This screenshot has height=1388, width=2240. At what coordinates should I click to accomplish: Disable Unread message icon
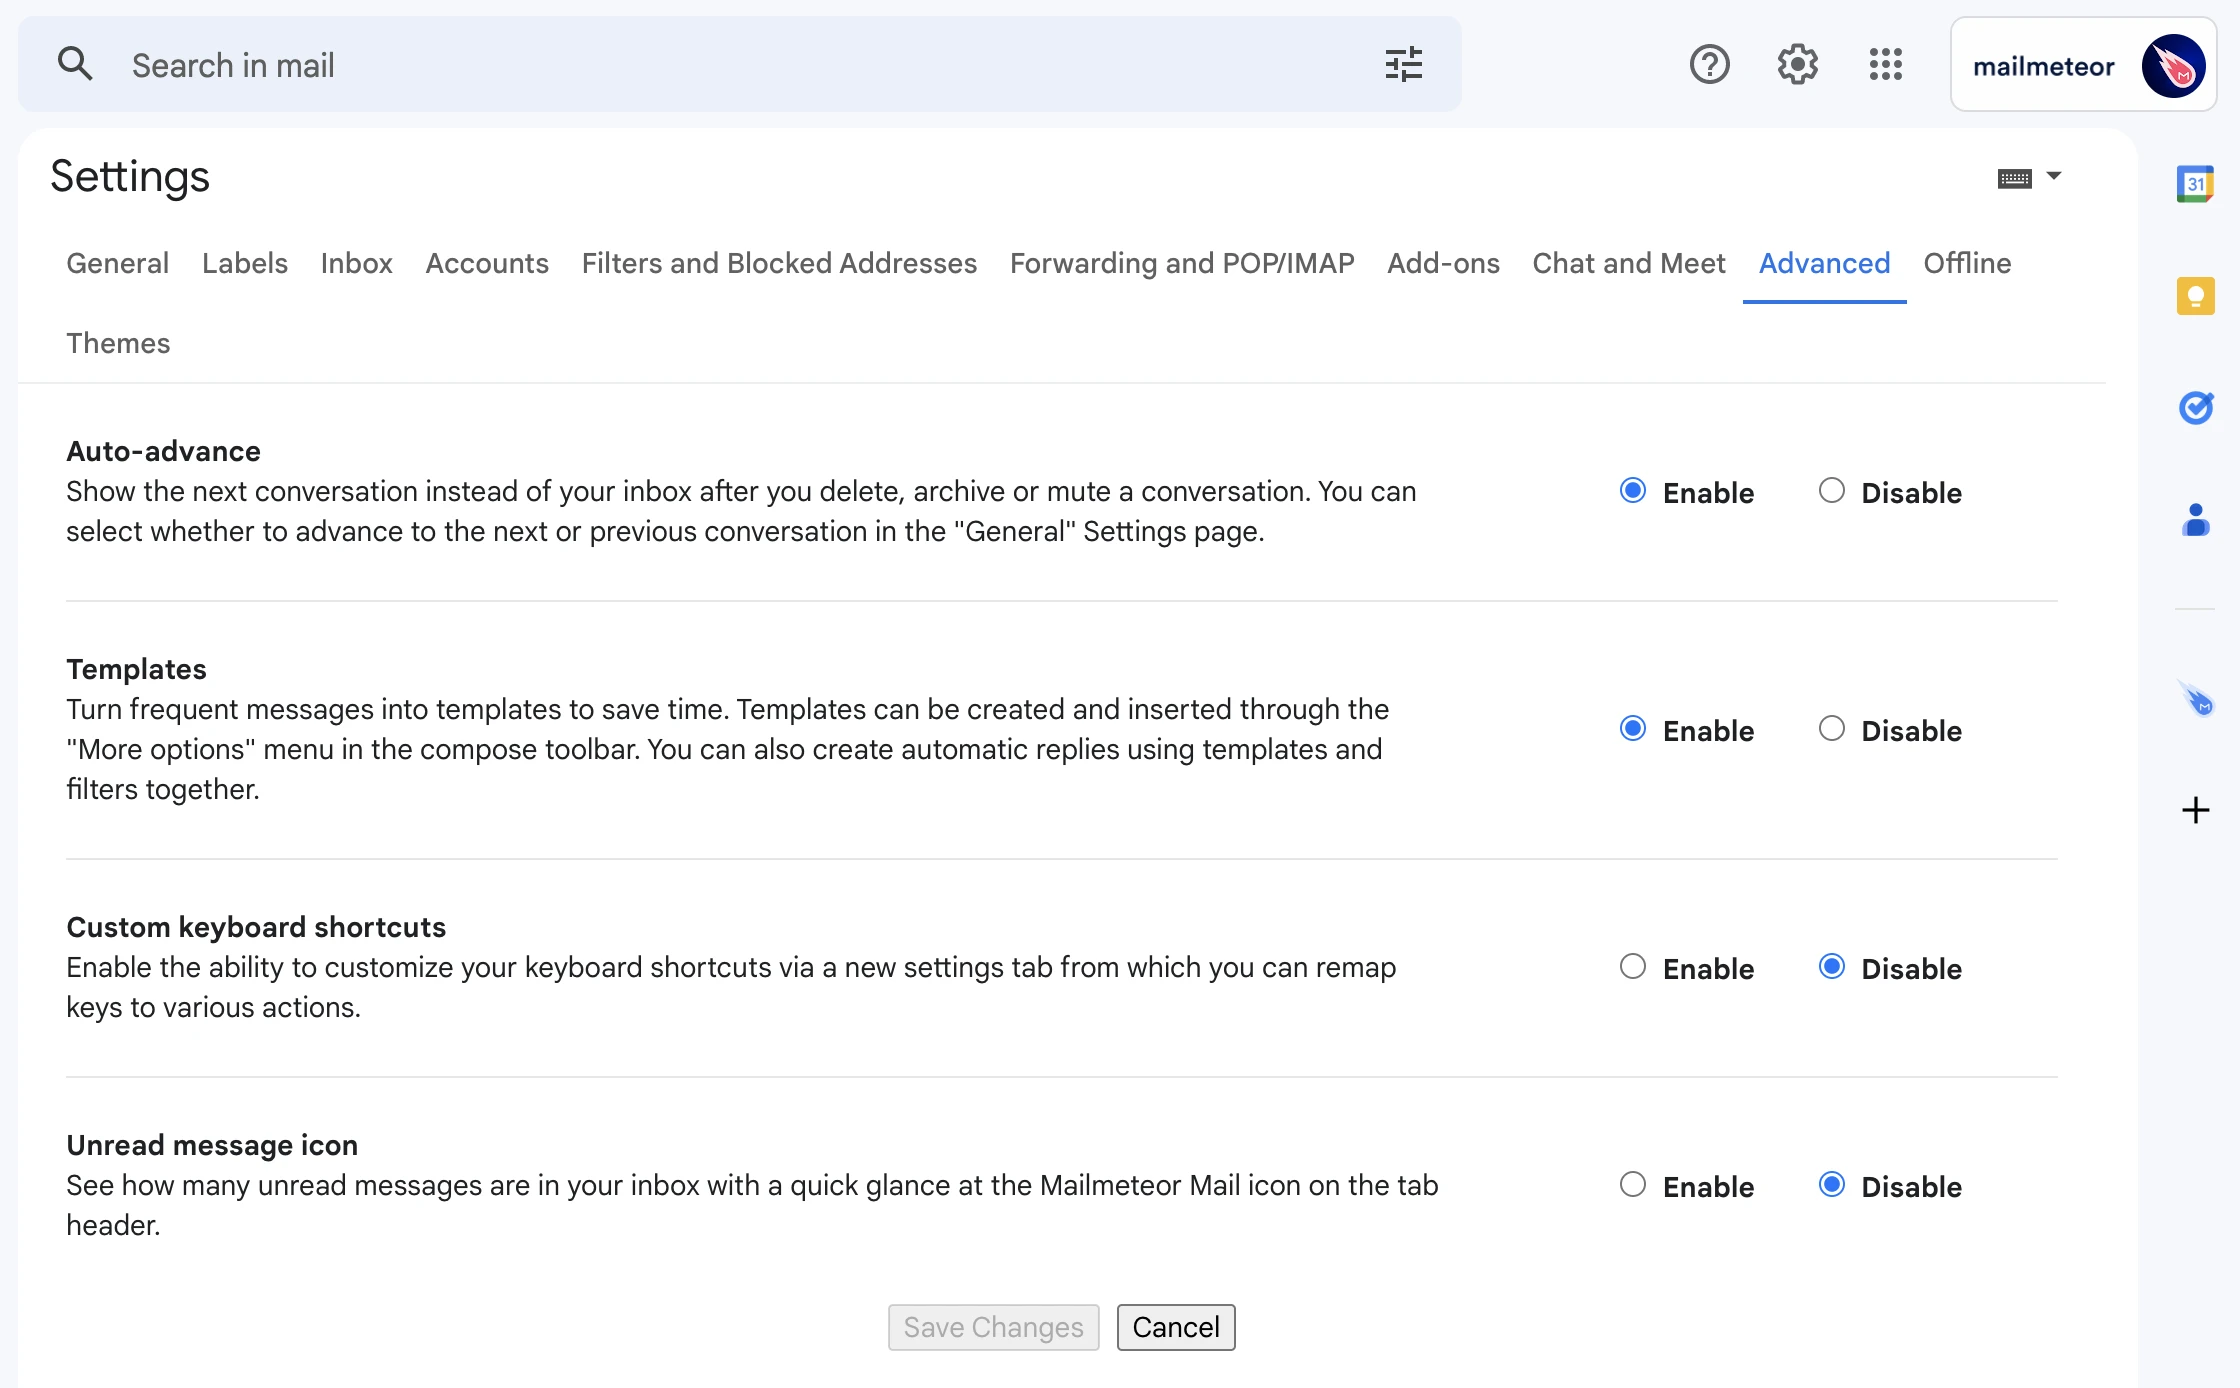[1832, 1185]
